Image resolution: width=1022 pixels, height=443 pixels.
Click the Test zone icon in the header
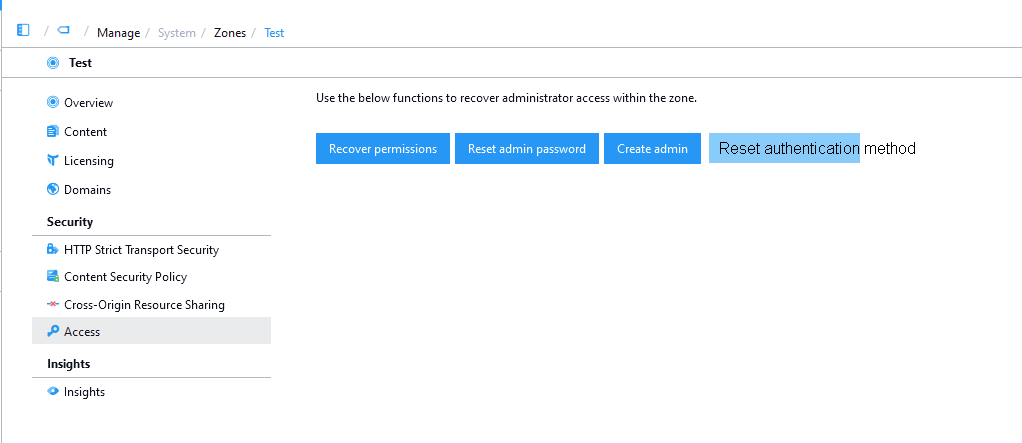tap(53, 62)
